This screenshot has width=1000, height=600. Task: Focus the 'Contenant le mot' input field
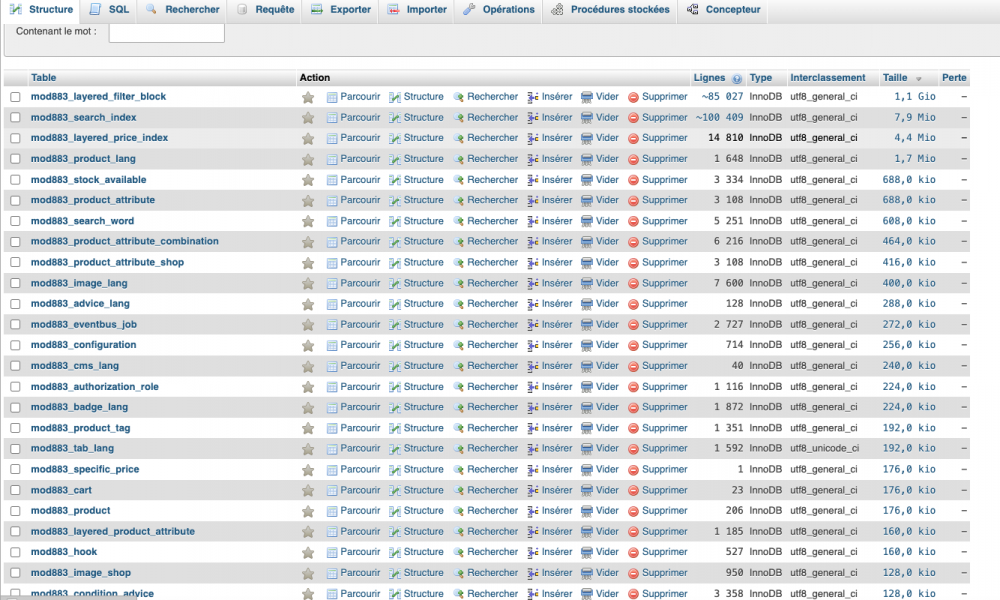coord(166,33)
